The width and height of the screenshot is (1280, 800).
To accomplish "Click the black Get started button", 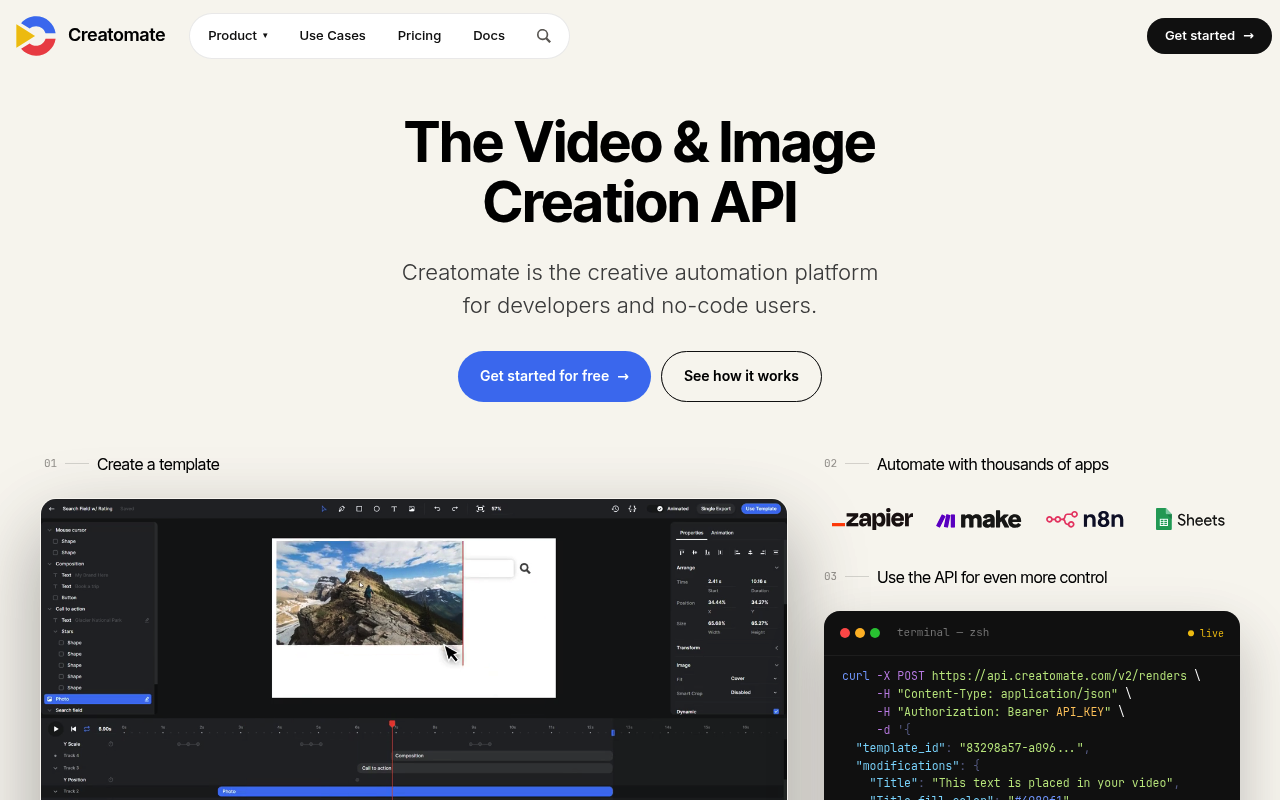I will pyautogui.click(x=1209, y=36).
